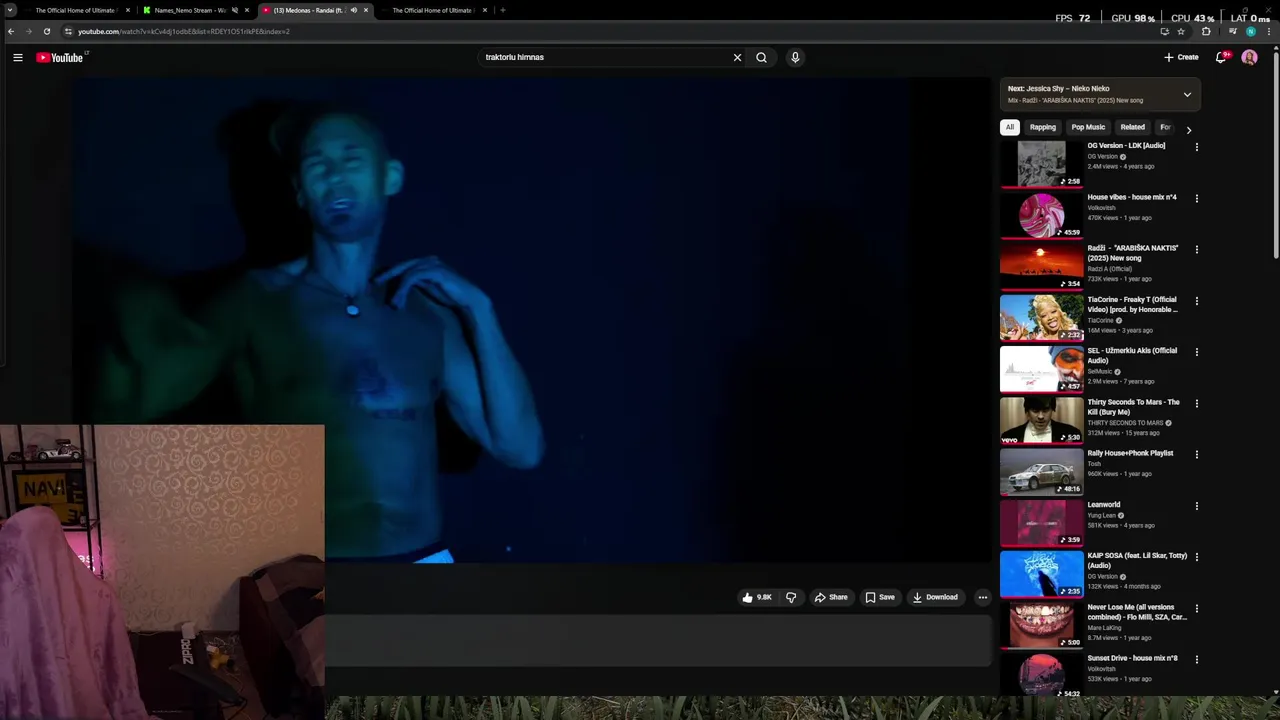
Task: Show more filter chips with right arrow
Action: 1188,130
